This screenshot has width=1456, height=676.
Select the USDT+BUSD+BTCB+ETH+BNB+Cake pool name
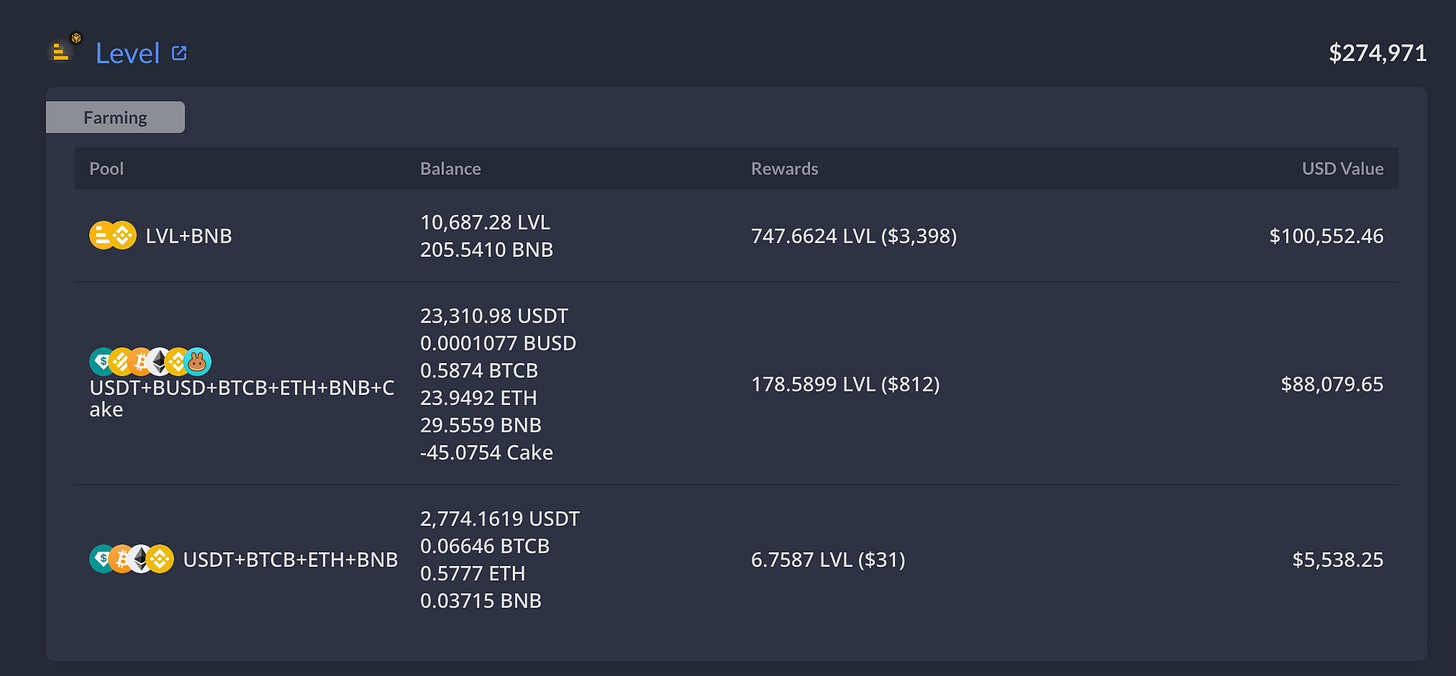click(x=242, y=398)
